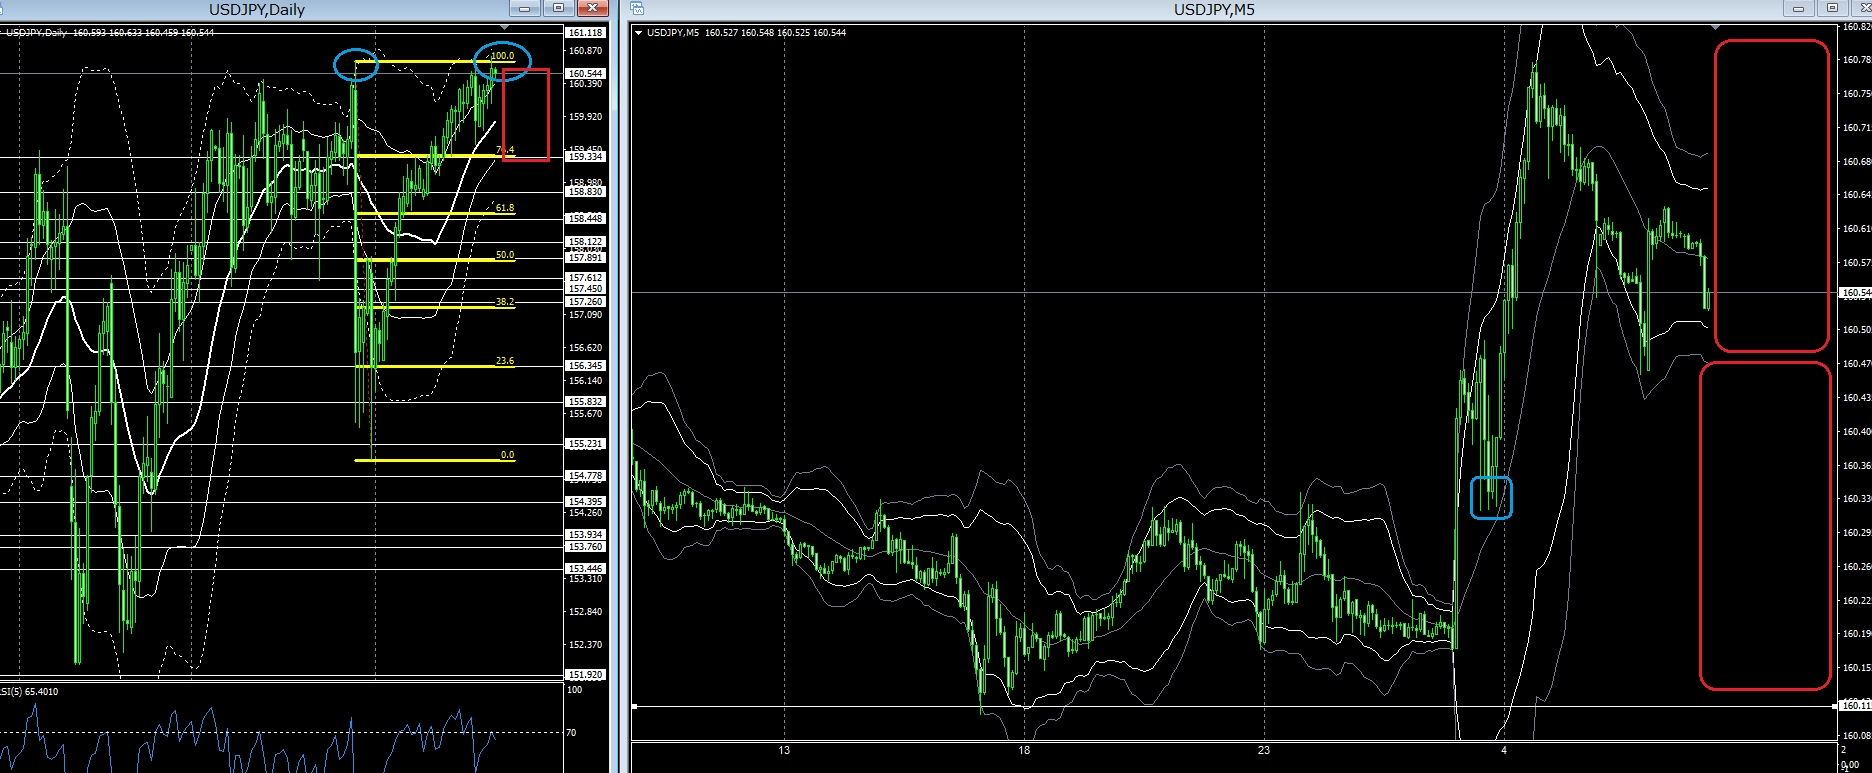Click the 153.934 line price label
Image resolution: width=1872 pixels, height=773 pixels.
[x=585, y=535]
